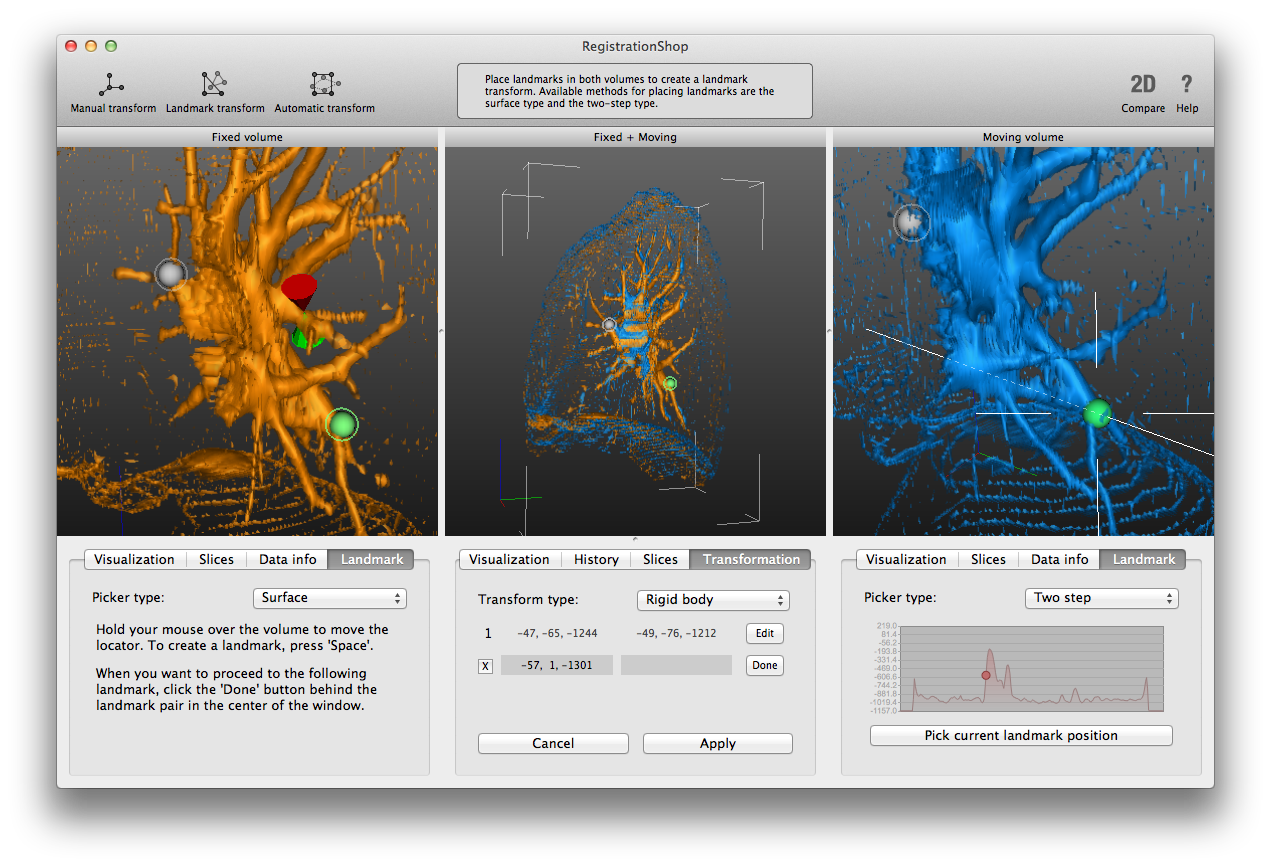This screenshot has height=867, width=1271.
Task: Click the -57, 1, -1301 landmark coordinate field
Action: 557,666
